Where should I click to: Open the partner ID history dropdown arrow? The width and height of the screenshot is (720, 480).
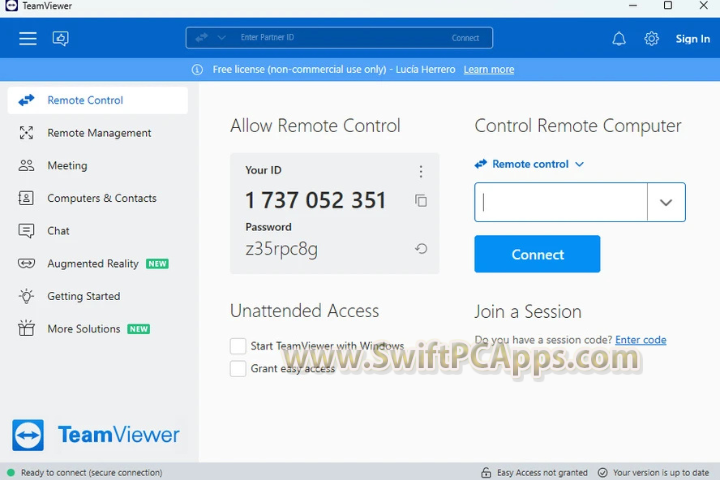(666, 202)
